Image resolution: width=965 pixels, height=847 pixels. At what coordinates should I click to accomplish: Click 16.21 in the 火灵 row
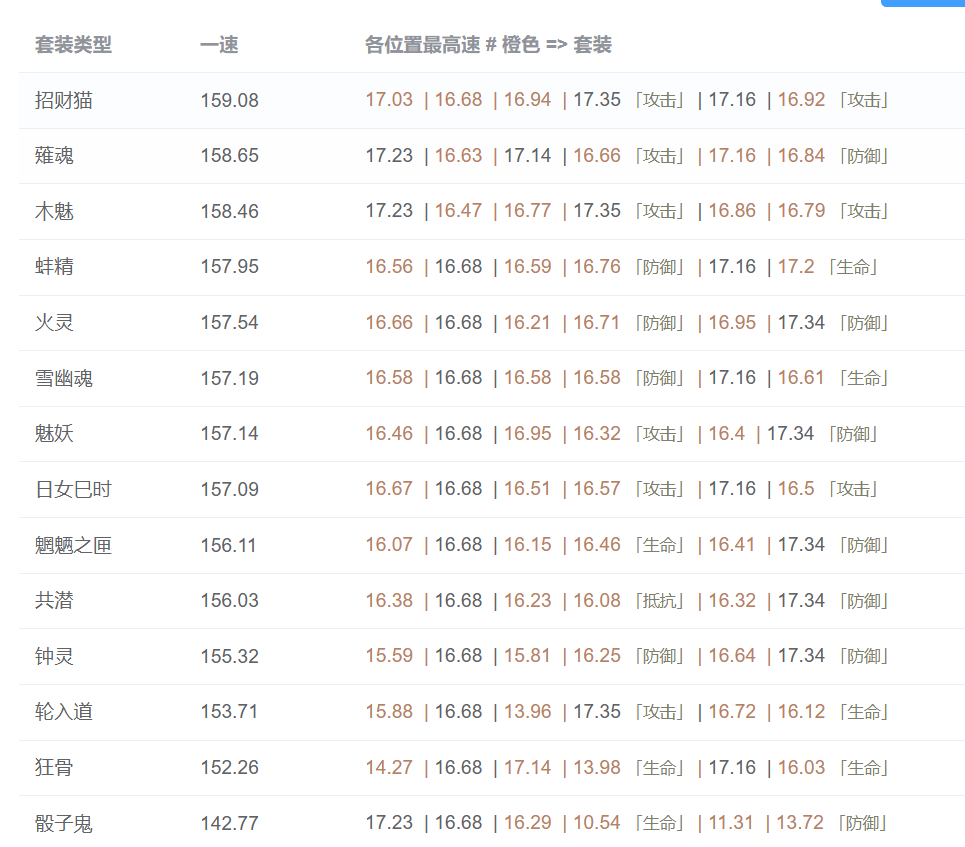click(527, 322)
